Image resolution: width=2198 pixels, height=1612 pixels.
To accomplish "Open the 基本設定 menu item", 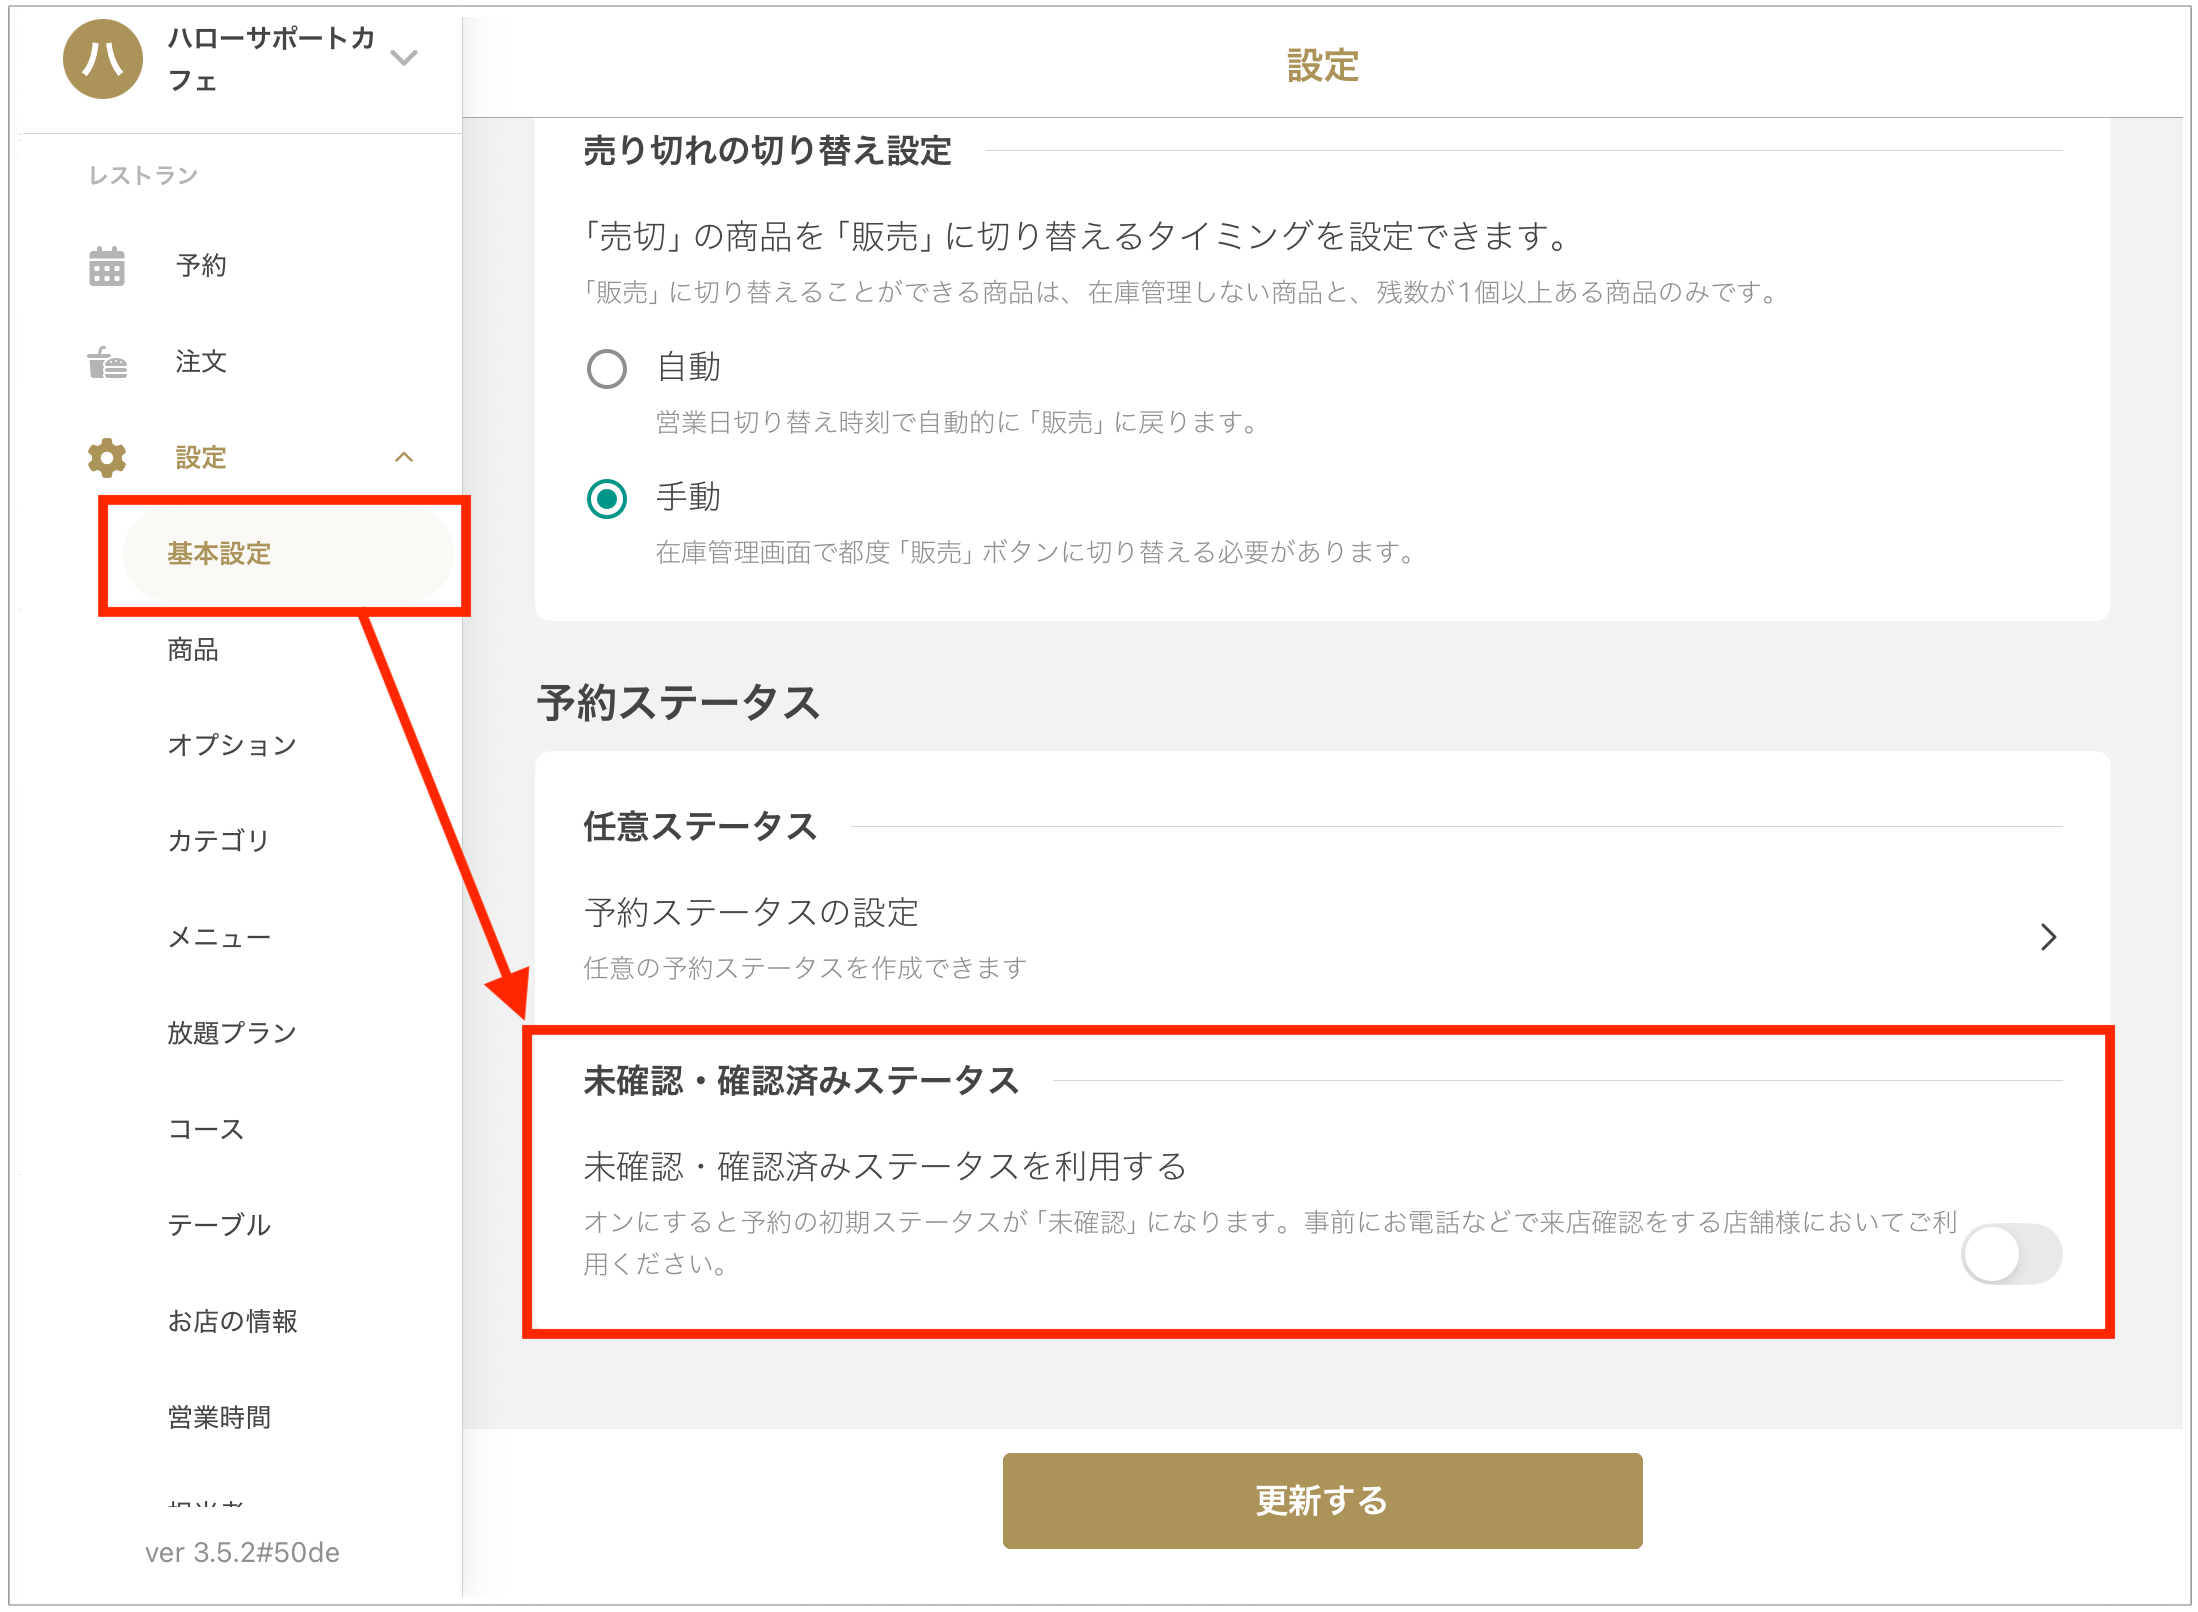I will point(219,554).
